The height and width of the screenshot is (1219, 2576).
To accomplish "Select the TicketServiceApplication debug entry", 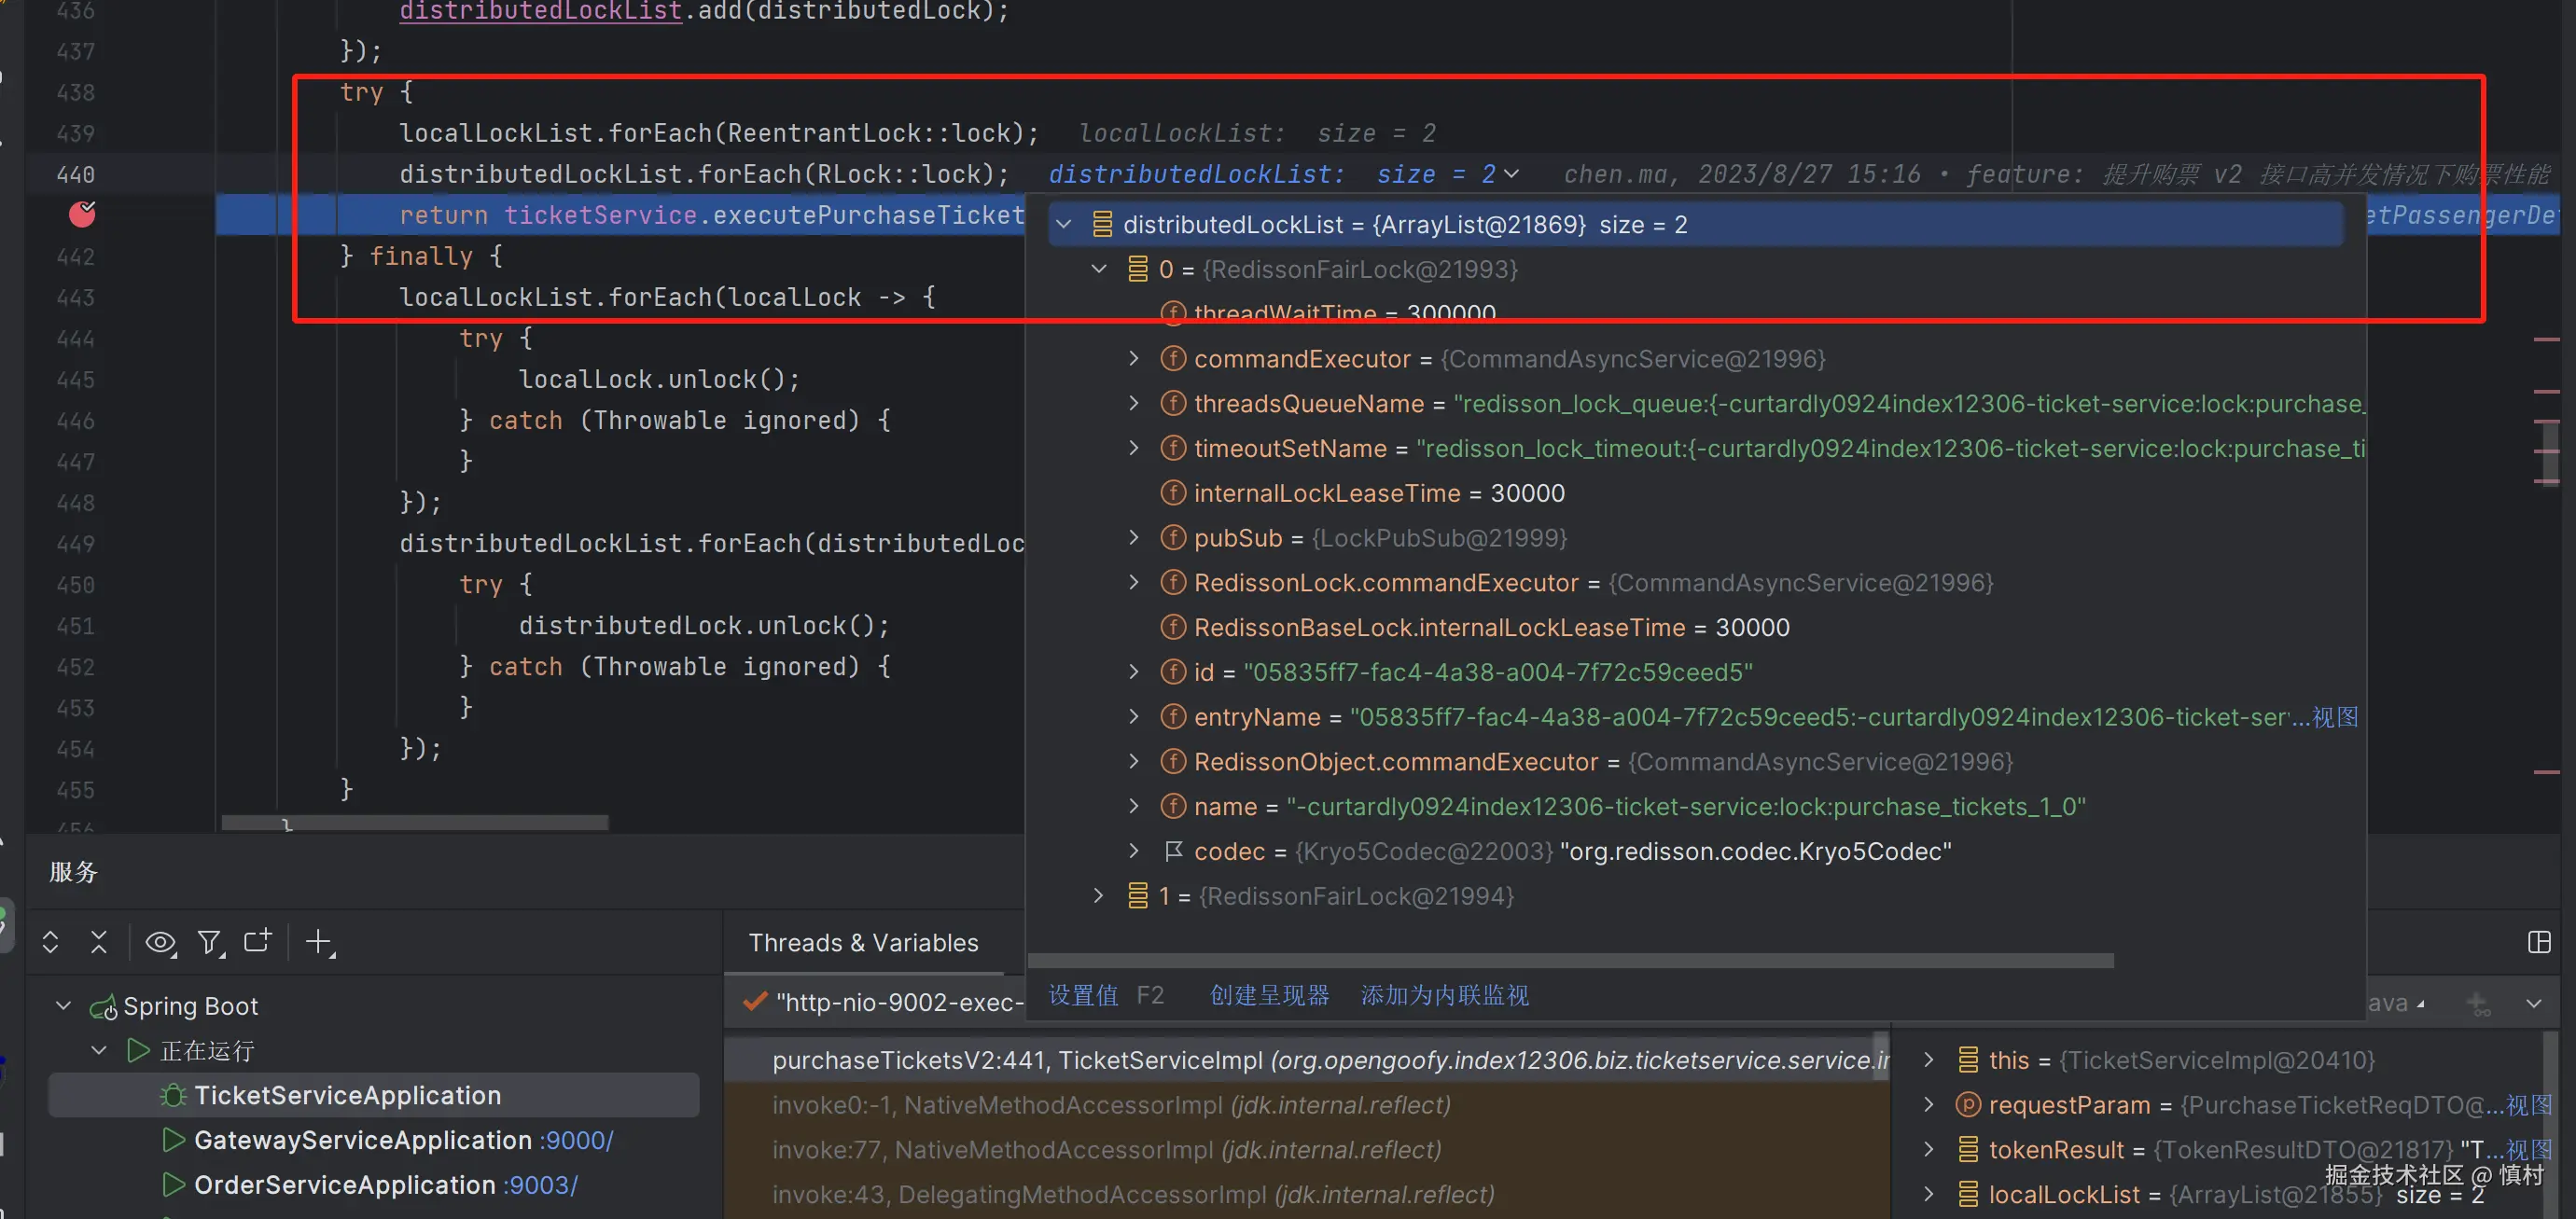I will point(347,1095).
